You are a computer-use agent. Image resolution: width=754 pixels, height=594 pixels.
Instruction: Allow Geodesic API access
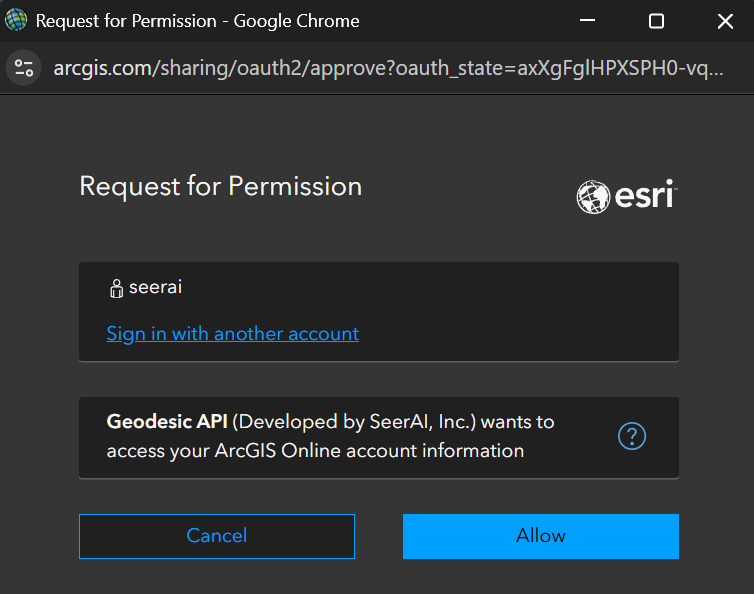pyautogui.click(x=540, y=536)
